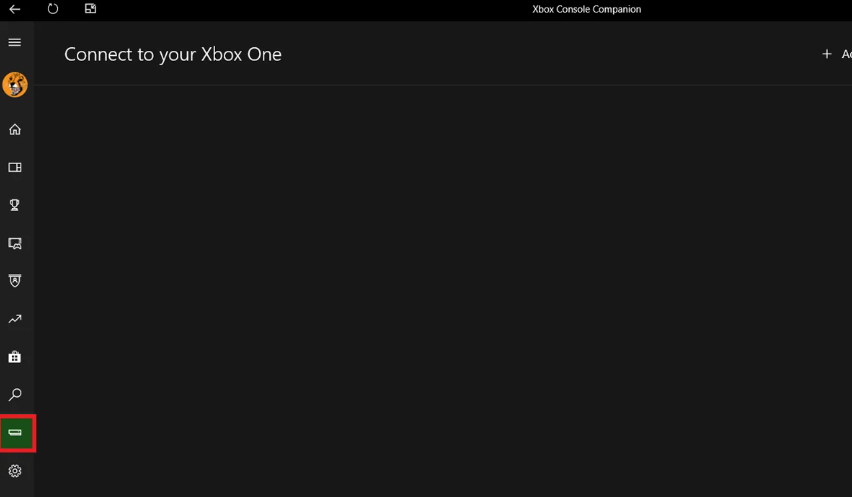Screen dimensions: 852x497
Task: Go back using the back arrow
Action: pos(15,9)
